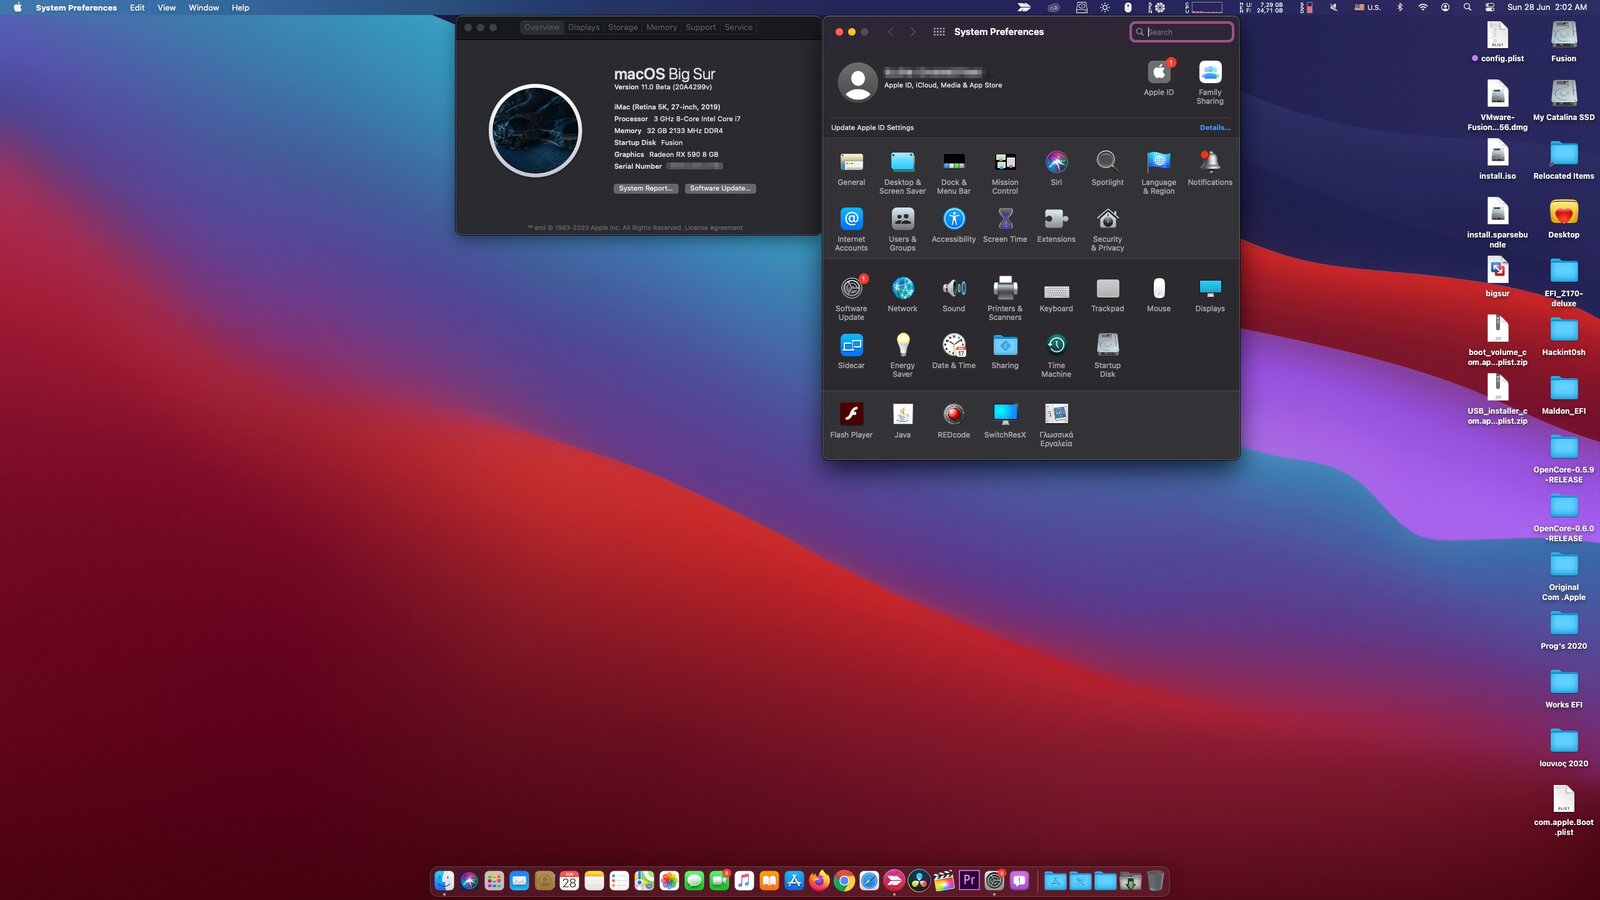Open Sidecar preferences

pyautogui.click(x=851, y=345)
